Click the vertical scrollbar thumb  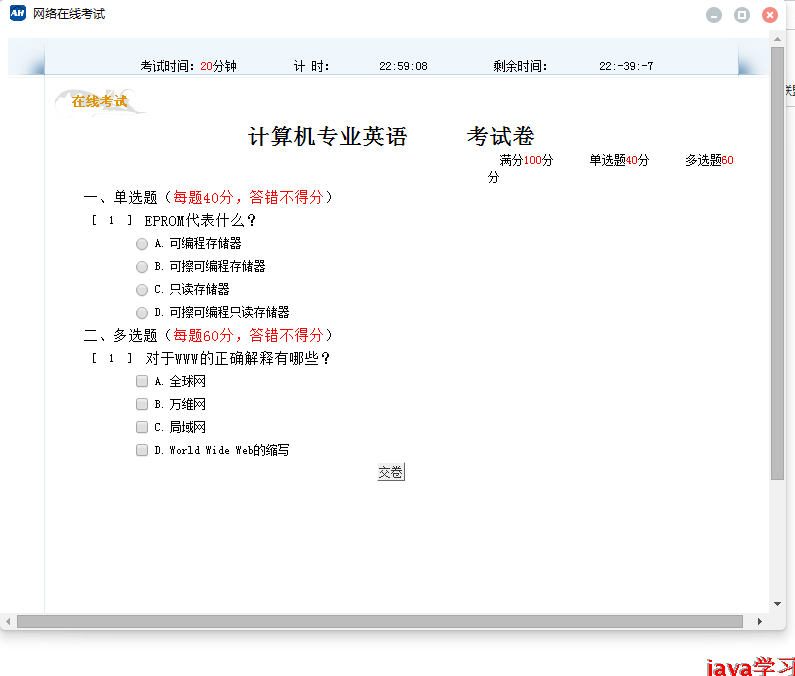pyautogui.click(x=777, y=263)
